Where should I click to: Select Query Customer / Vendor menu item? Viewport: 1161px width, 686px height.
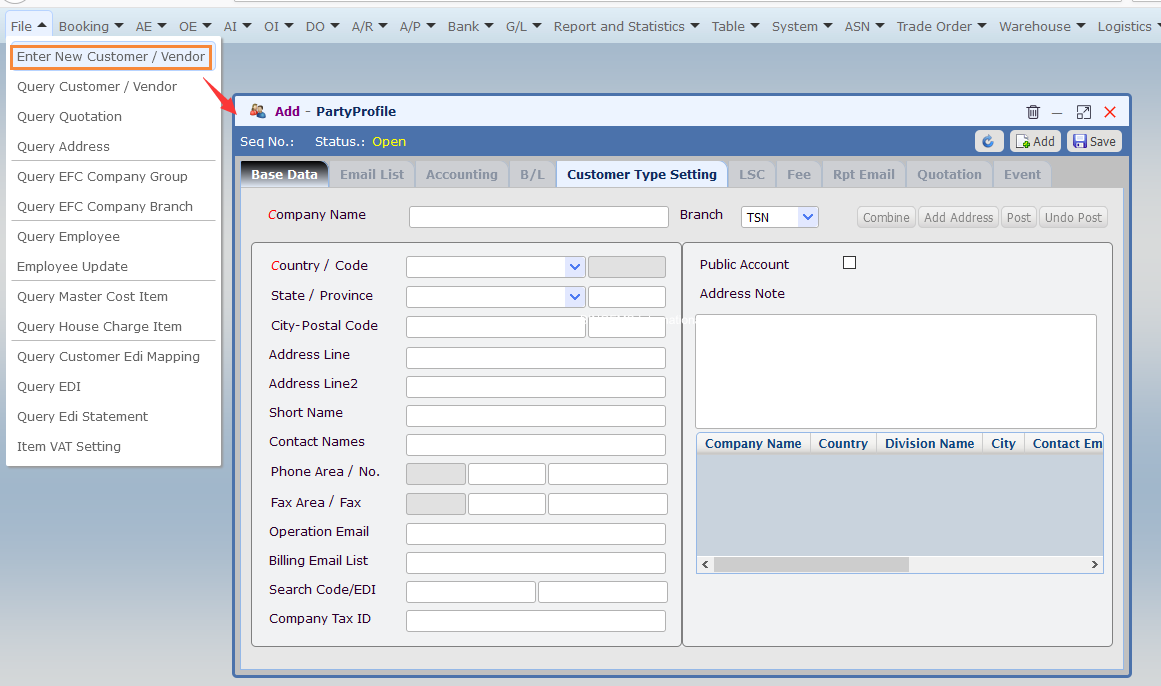click(97, 87)
